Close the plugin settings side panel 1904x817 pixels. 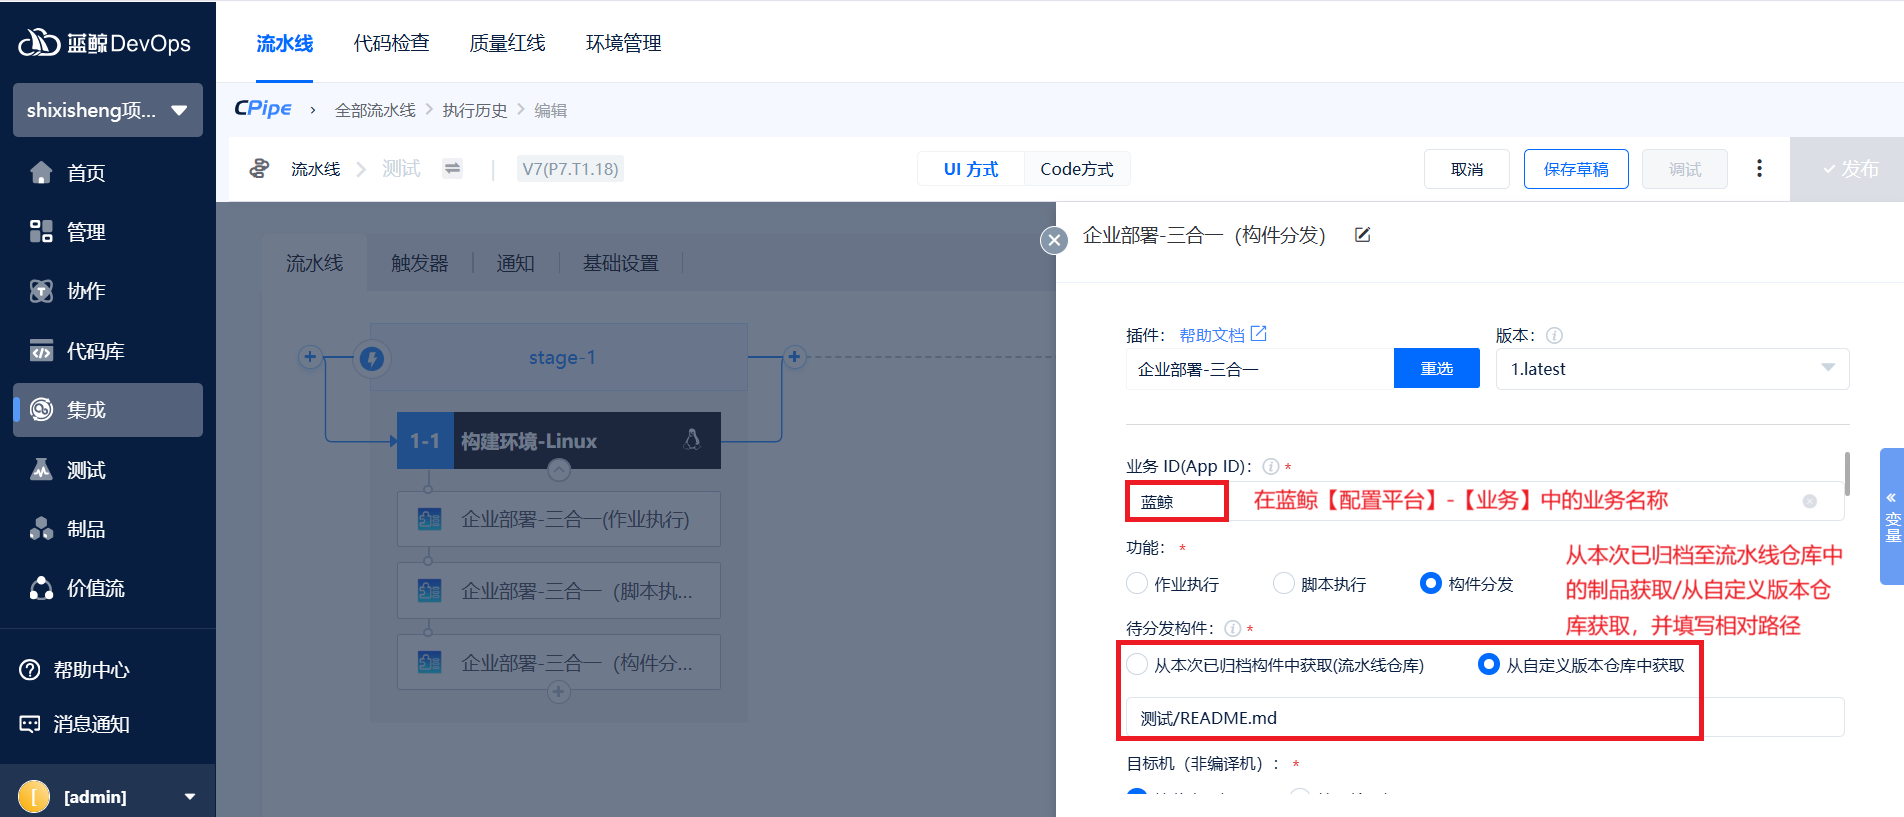click(1054, 240)
